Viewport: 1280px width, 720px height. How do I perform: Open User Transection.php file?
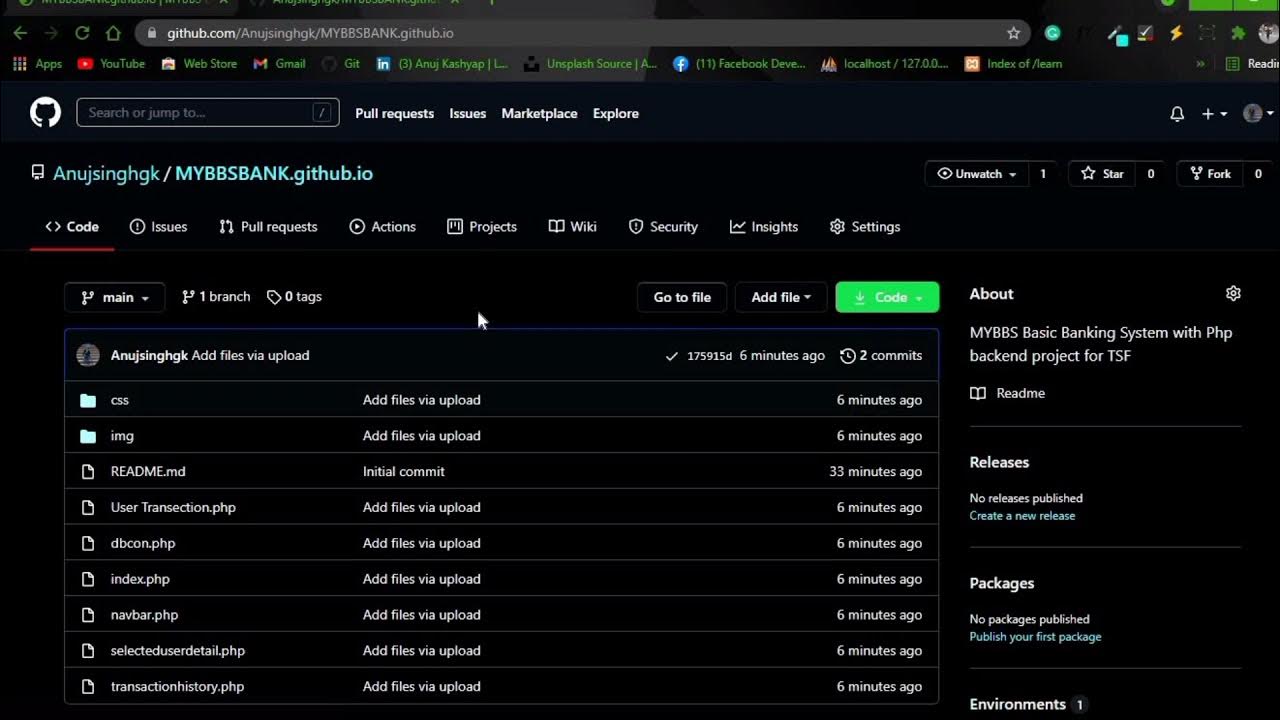[173, 507]
